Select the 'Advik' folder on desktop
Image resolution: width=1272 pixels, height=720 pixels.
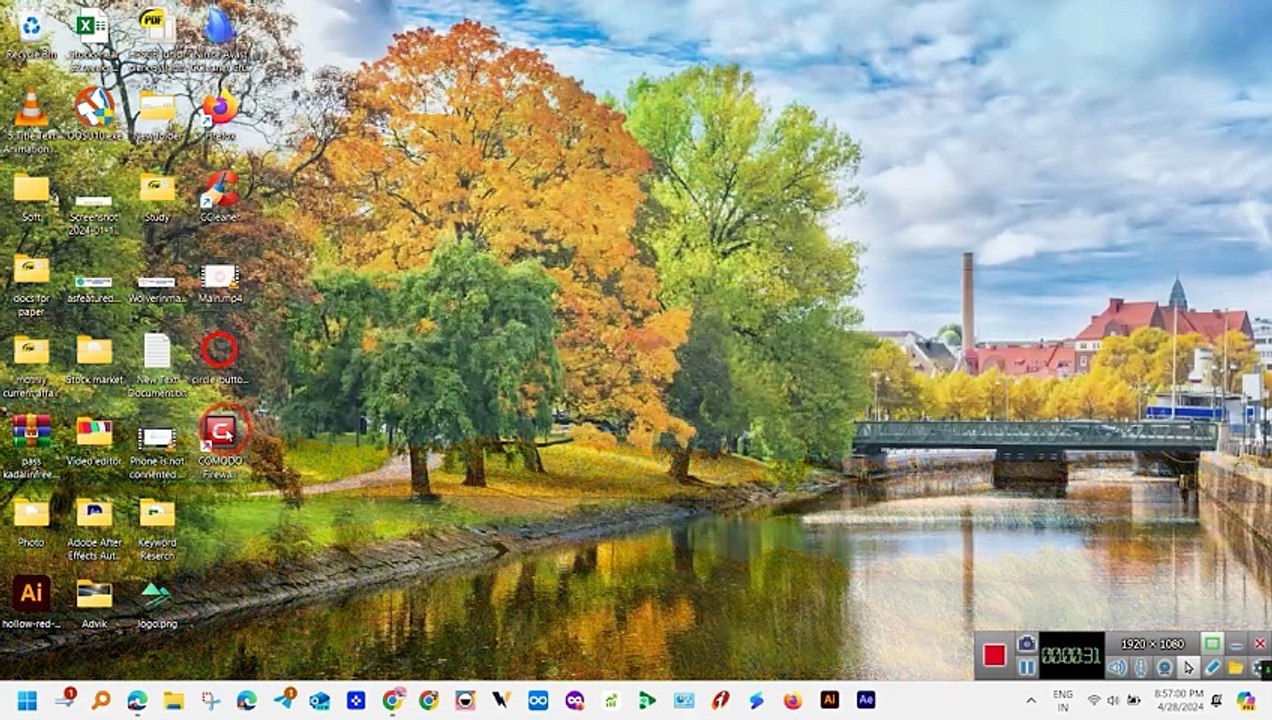coord(94,602)
